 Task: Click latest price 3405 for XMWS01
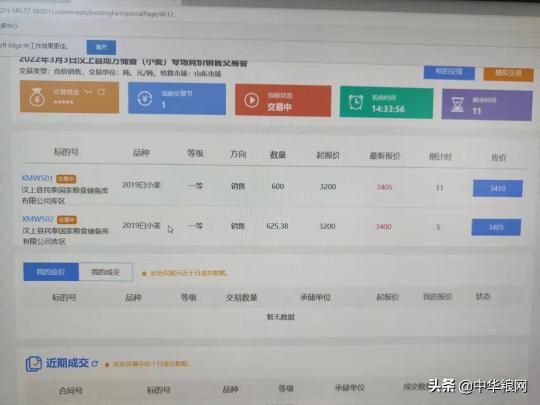tap(384, 187)
